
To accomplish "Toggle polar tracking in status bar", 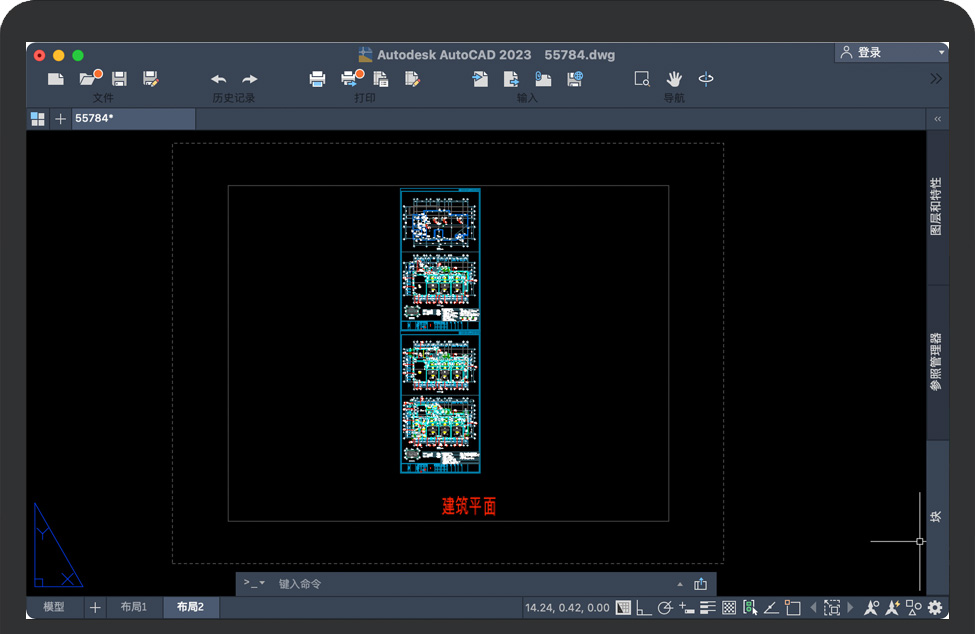I will (x=665, y=607).
